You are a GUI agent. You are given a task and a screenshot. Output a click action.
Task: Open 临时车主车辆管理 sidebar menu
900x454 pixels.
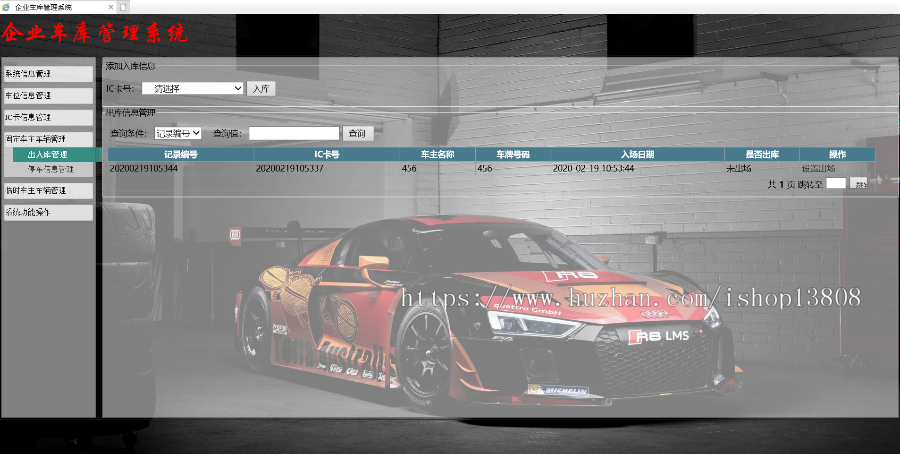[48, 191]
